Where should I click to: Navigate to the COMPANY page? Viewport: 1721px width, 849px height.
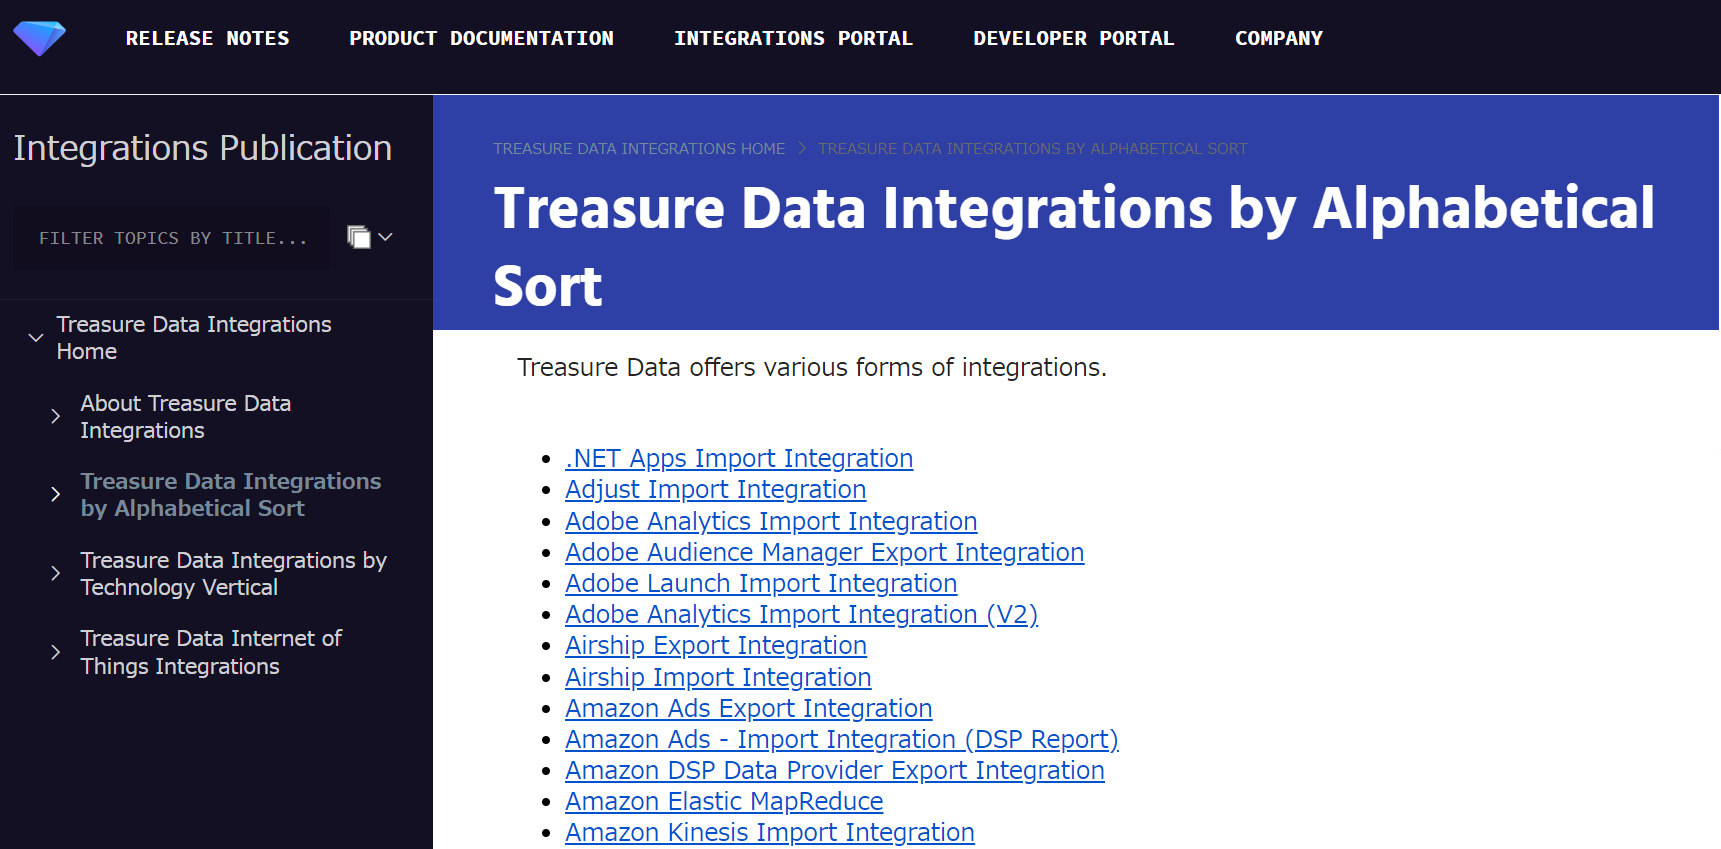(1279, 38)
